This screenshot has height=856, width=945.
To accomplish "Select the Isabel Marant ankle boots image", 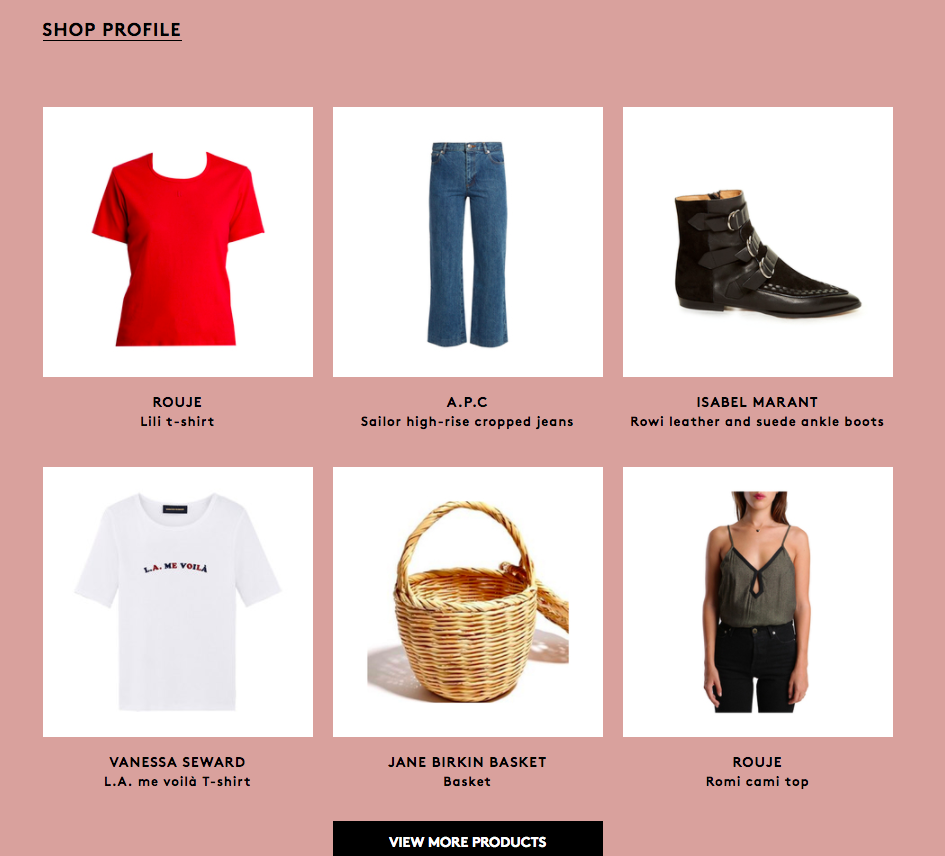I will tap(758, 242).
